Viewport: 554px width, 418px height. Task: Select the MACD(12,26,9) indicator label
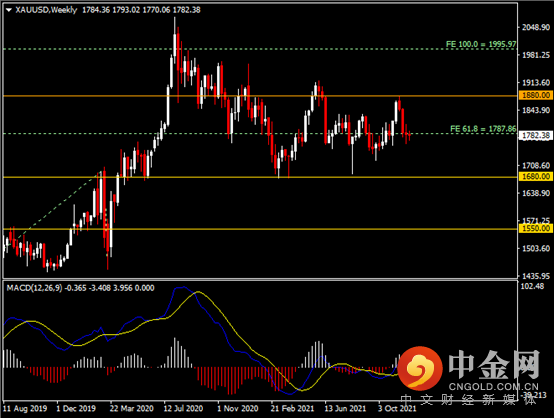pyautogui.click(x=34, y=288)
